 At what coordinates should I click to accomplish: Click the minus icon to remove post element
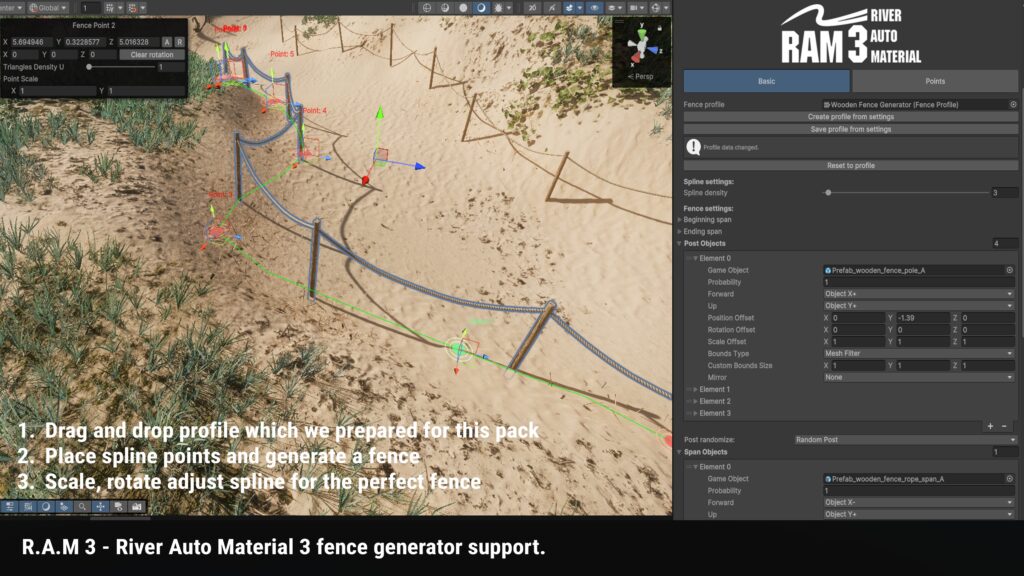click(1004, 426)
